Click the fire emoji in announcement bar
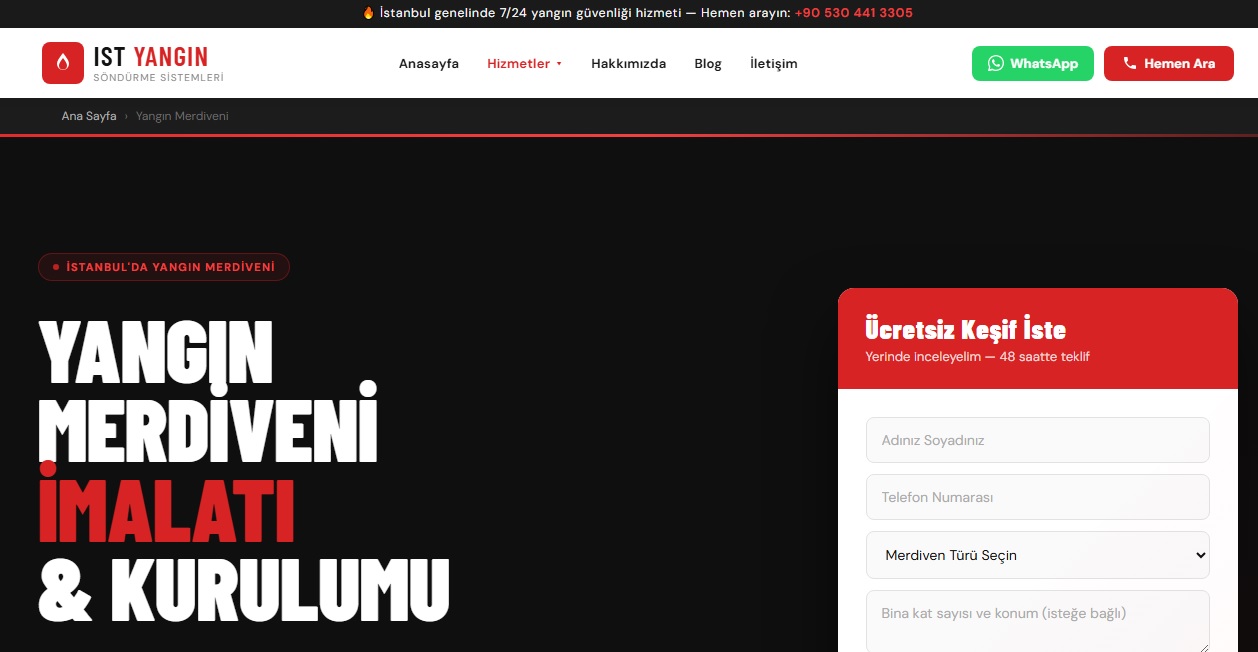Viewport: 1258px width, 652px height. [368, 13]
